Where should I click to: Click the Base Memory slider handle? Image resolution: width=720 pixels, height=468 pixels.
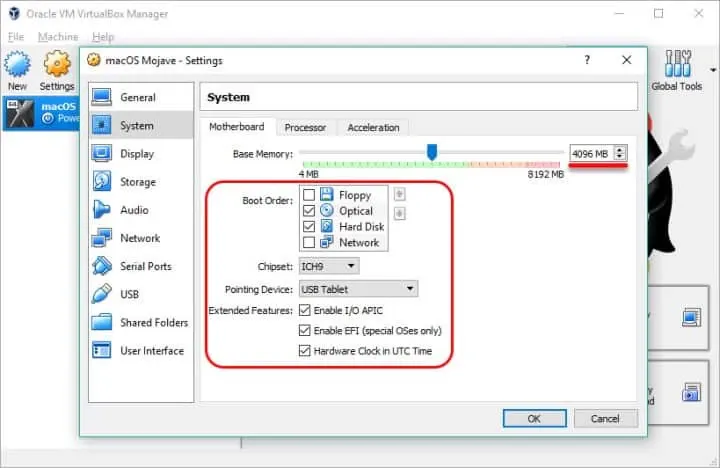[432, 152]
